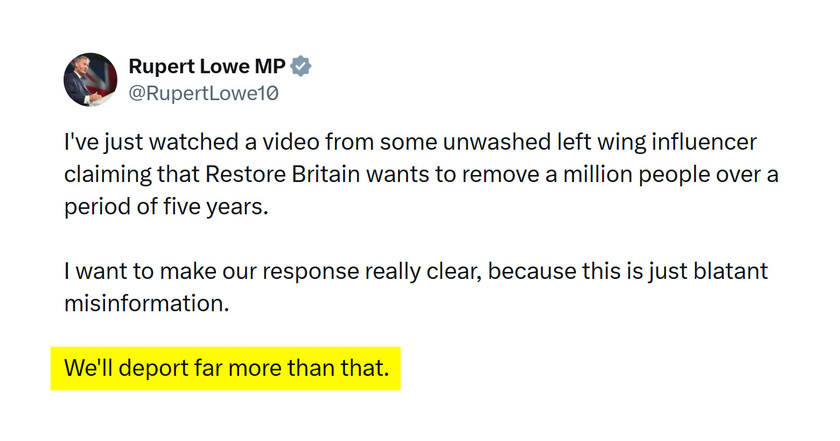Click the @RupertLowe10 handle
The height and width of the screenshot is (441, 840).
click(x=203, y=94)
